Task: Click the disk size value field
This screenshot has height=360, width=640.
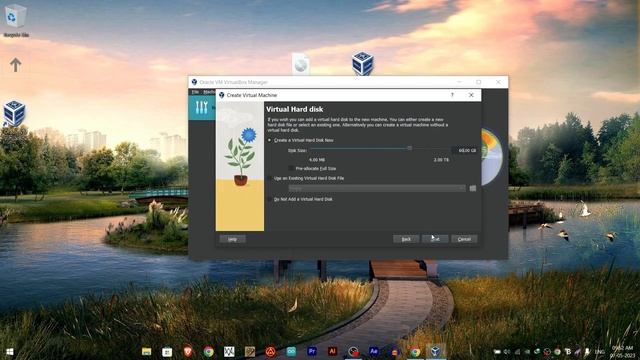Action: 464,150
